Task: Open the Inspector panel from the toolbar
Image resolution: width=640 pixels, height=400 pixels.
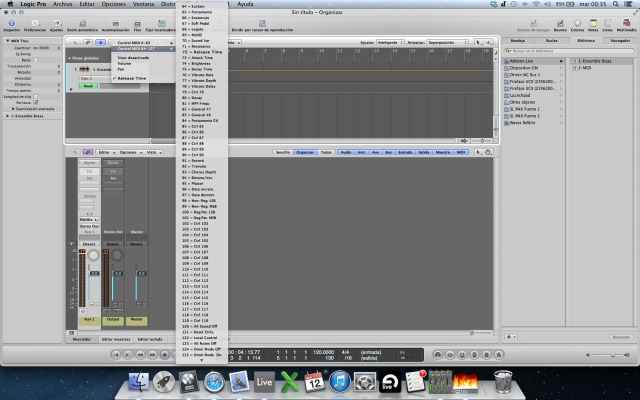Action: (x=11, y=24)
